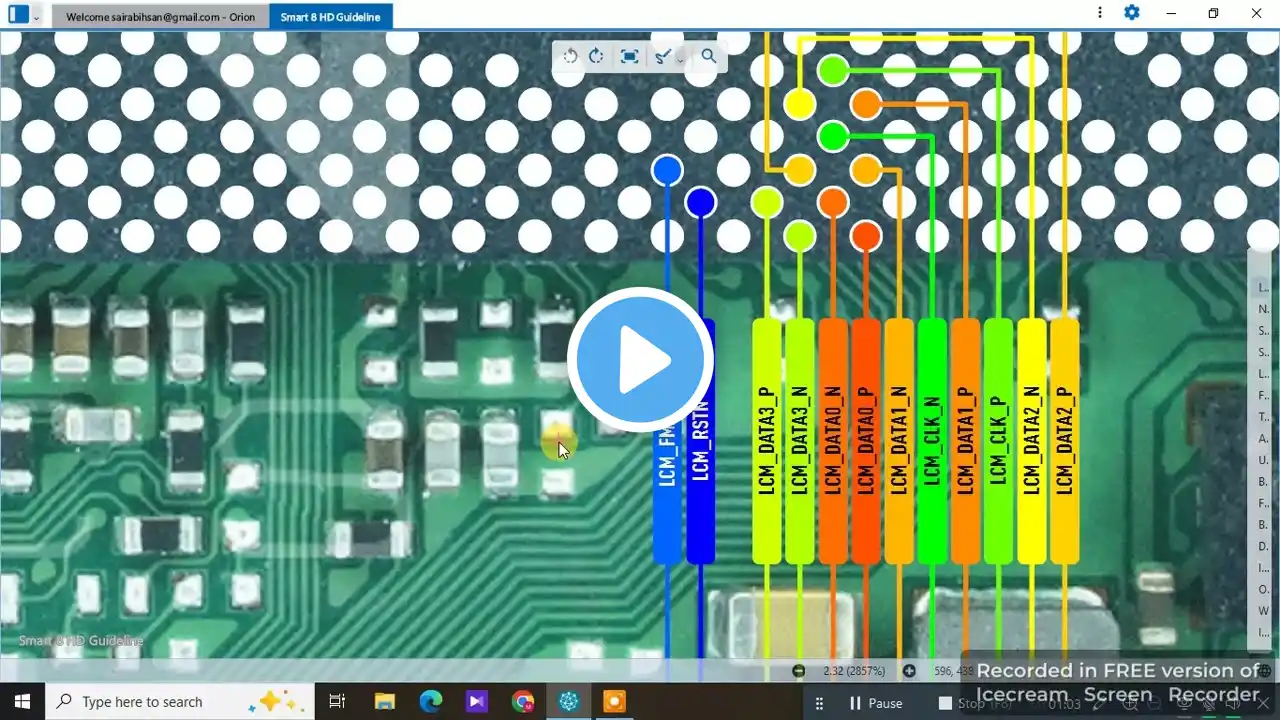Select the LCM_DATA1_P signal label

(965, 441)
